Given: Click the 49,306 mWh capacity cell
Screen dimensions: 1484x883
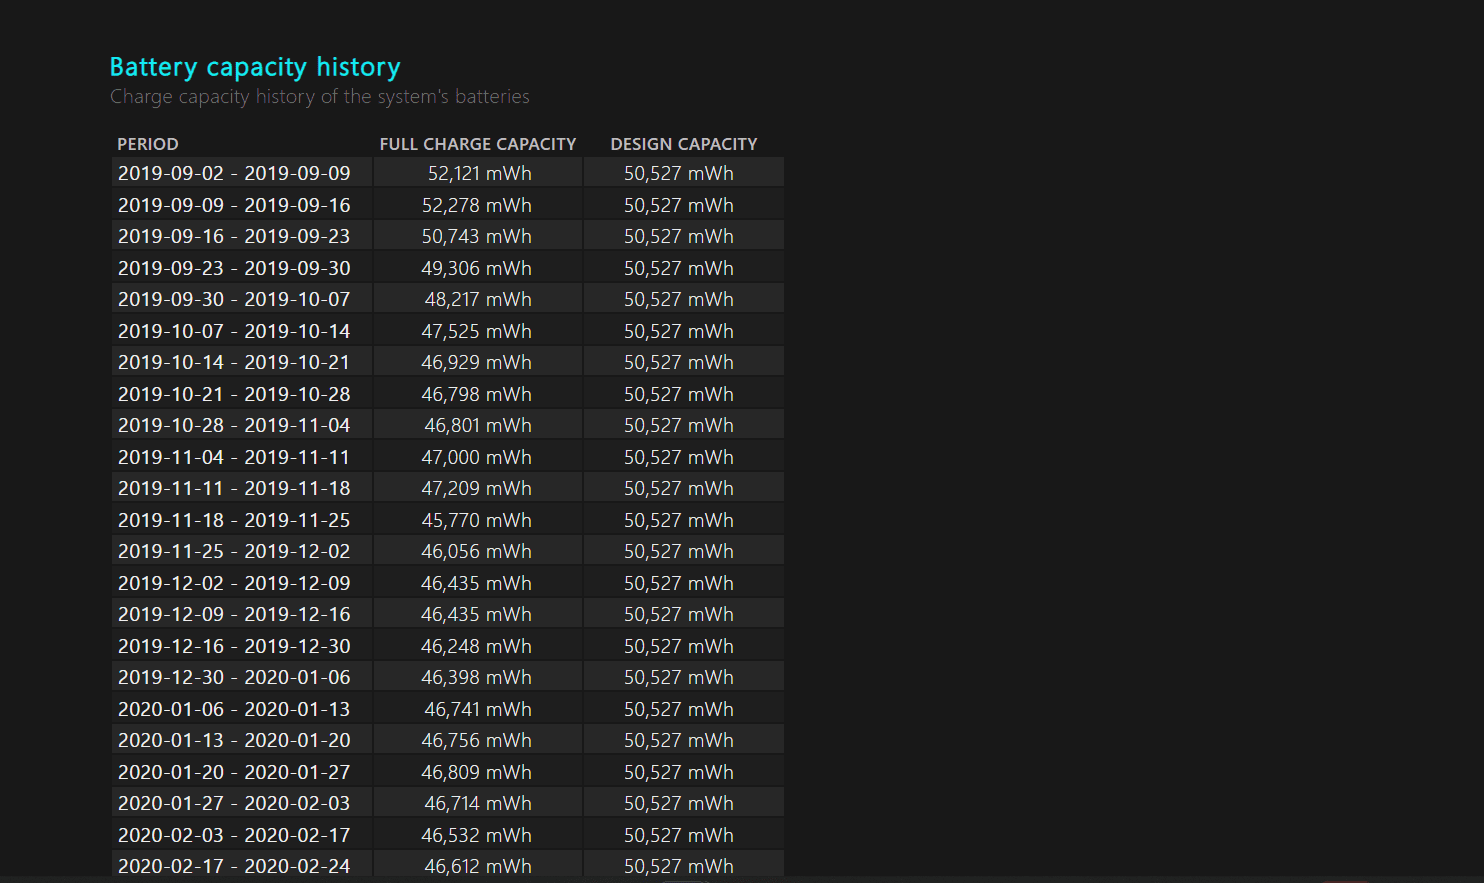Looking at the screenshot, I should coord(477,268).
